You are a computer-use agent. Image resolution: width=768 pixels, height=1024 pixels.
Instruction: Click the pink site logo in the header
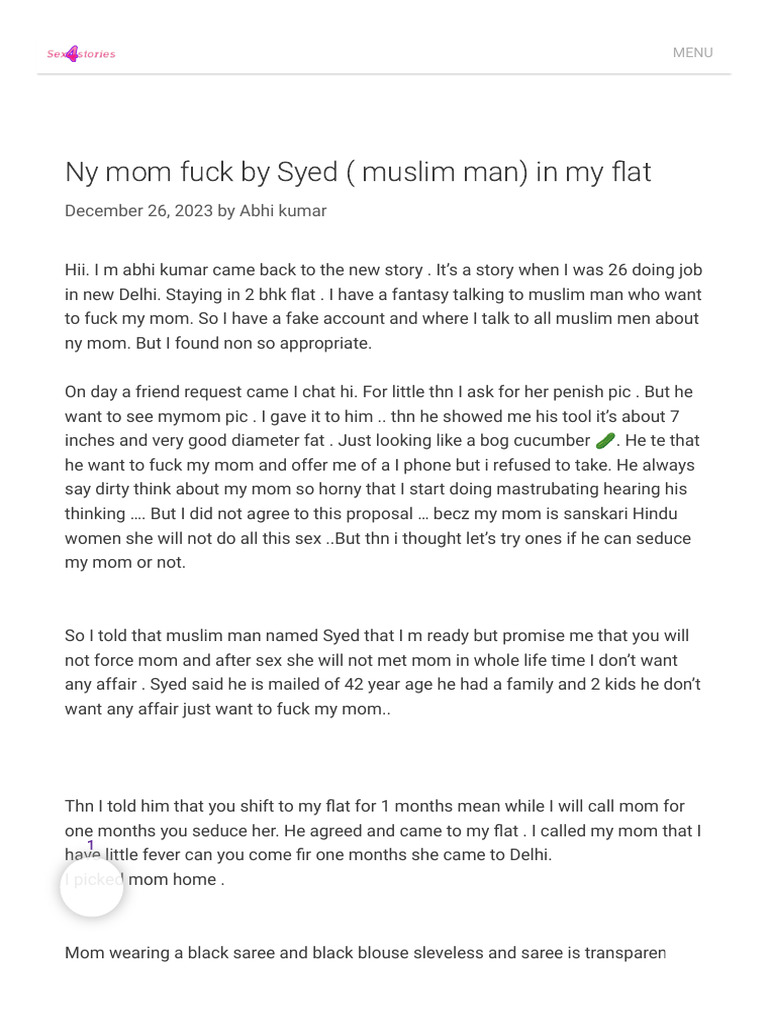pyautogui.click(x=81, y=54)
